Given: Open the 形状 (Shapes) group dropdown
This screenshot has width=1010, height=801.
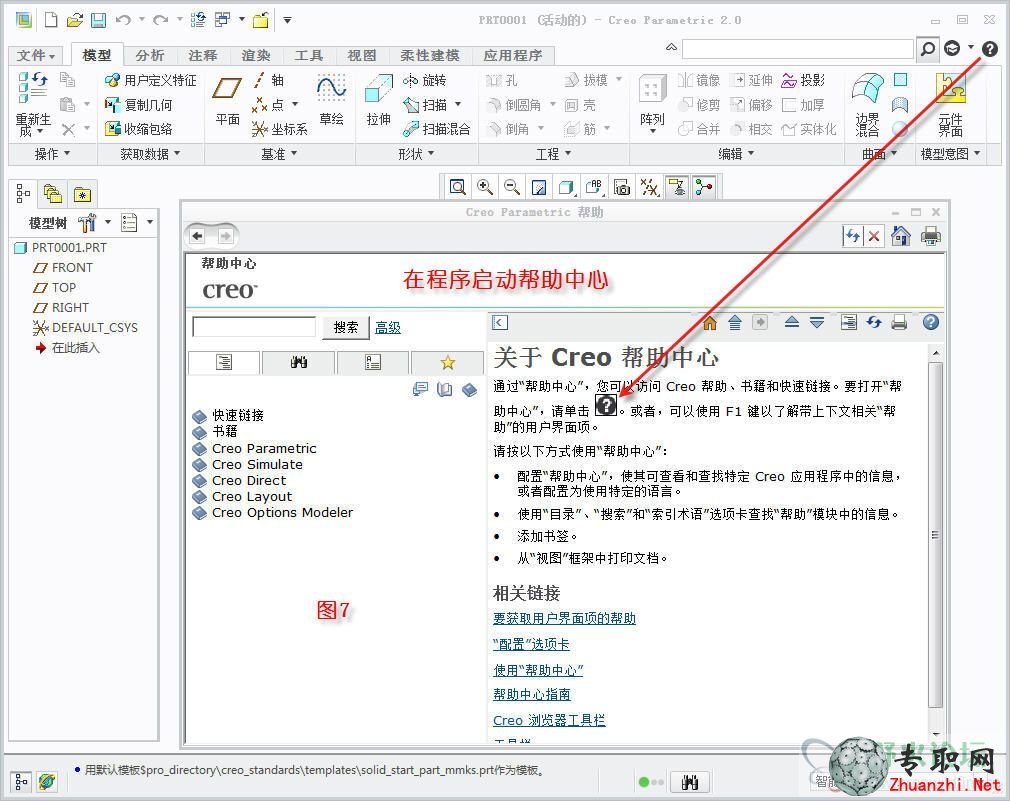Looking at the screenshot, I should [416, 154].
